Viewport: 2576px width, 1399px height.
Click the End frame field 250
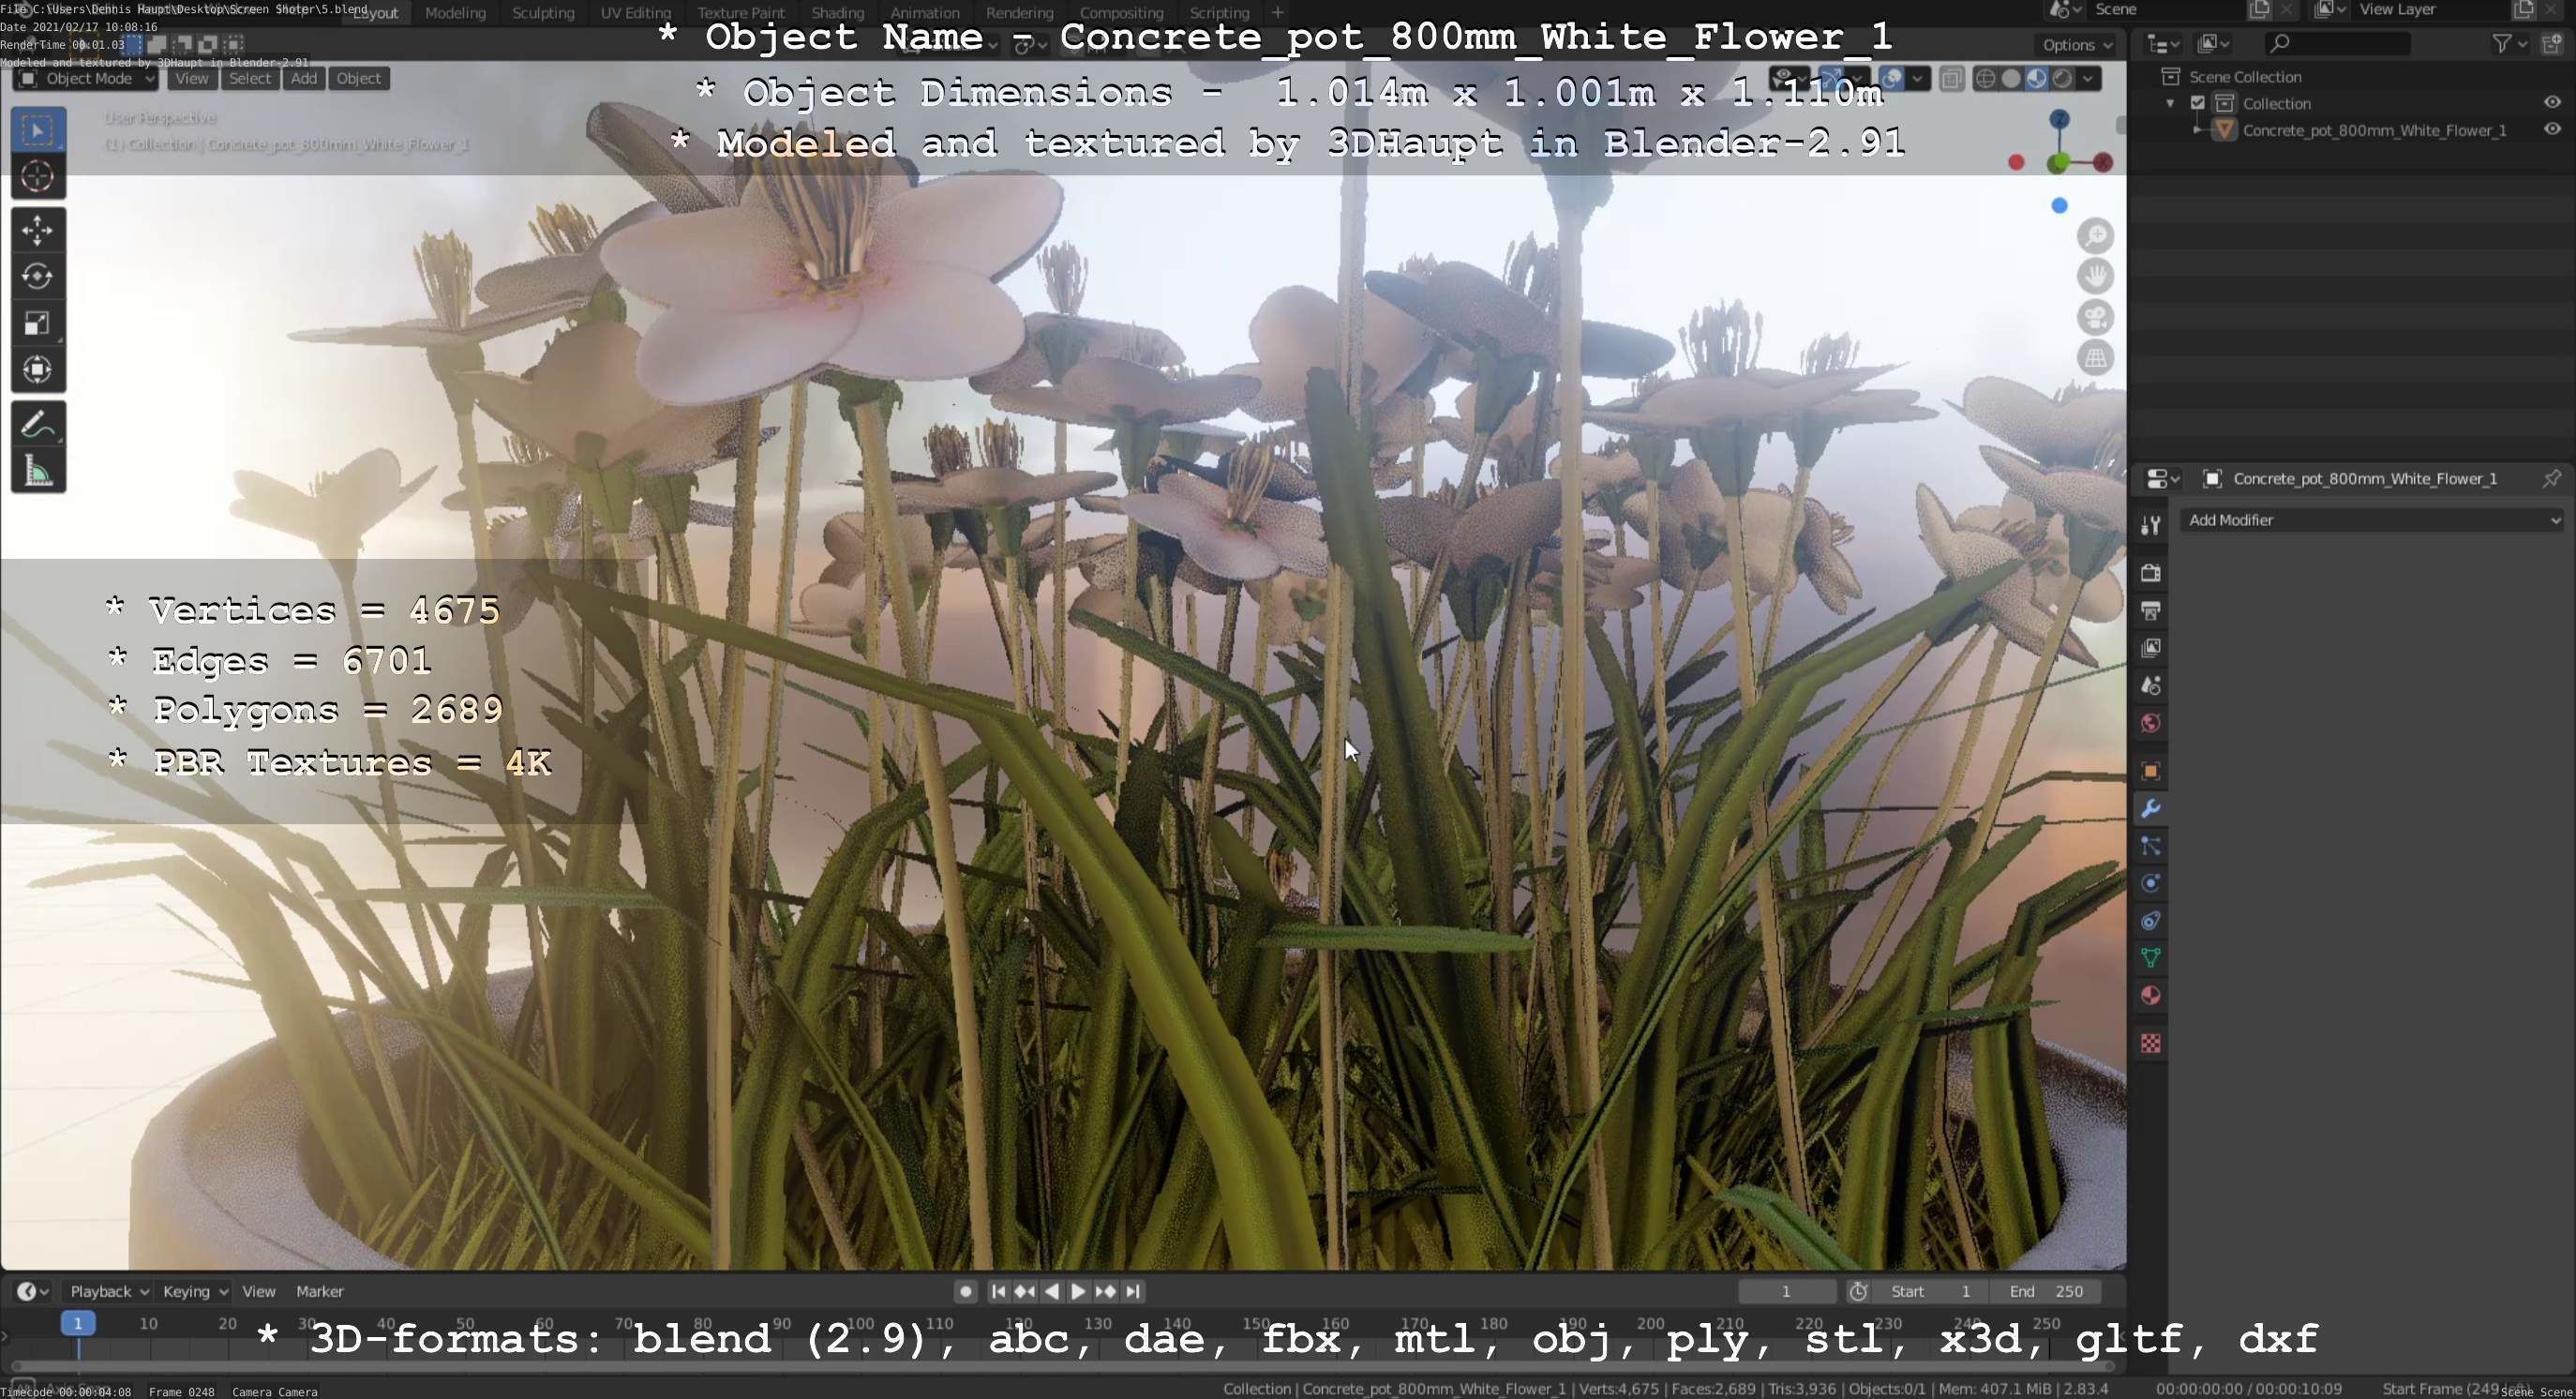pyautogui.click(x=2046, y=1291)
